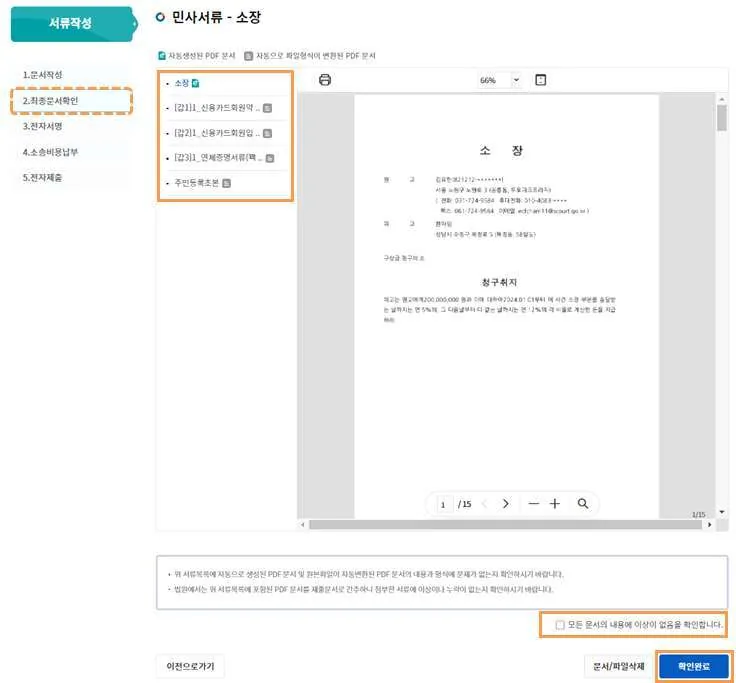Zoom in with the plus icon
The width and height of the screenshot is (736, 683).
tap(555, 504)
